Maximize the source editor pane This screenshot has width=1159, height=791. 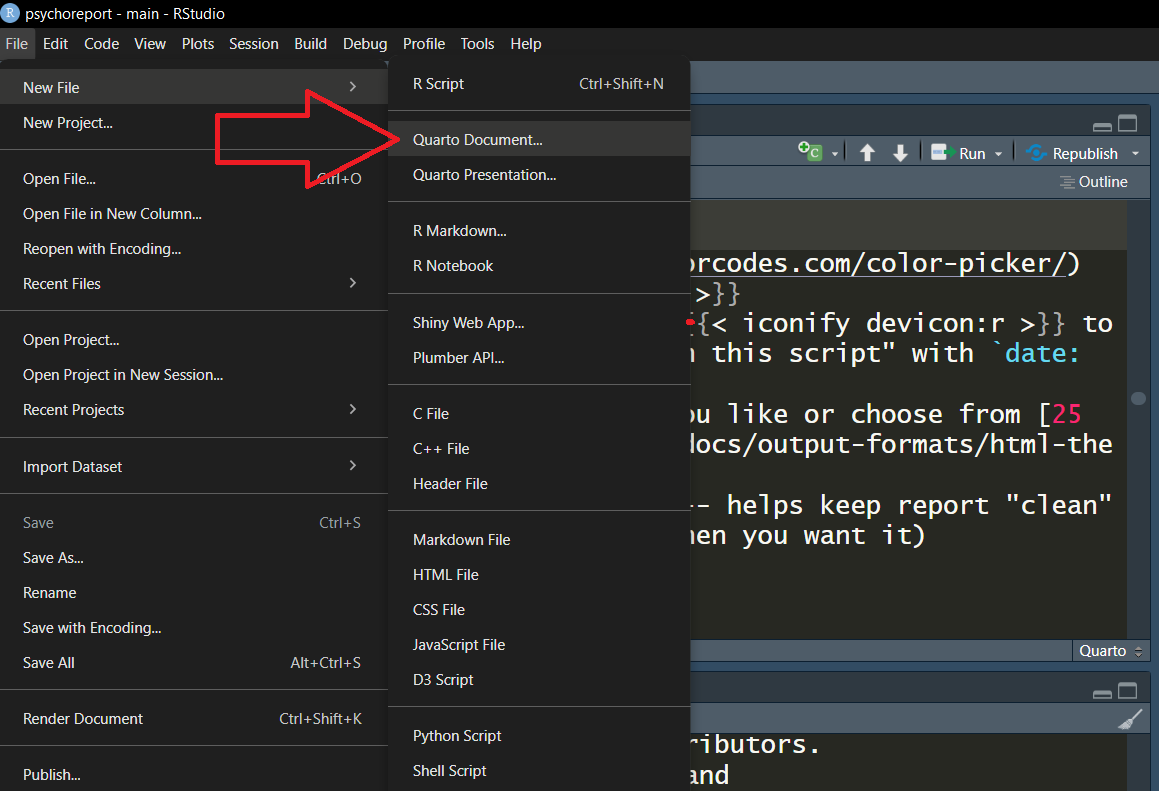(1128, 124)
